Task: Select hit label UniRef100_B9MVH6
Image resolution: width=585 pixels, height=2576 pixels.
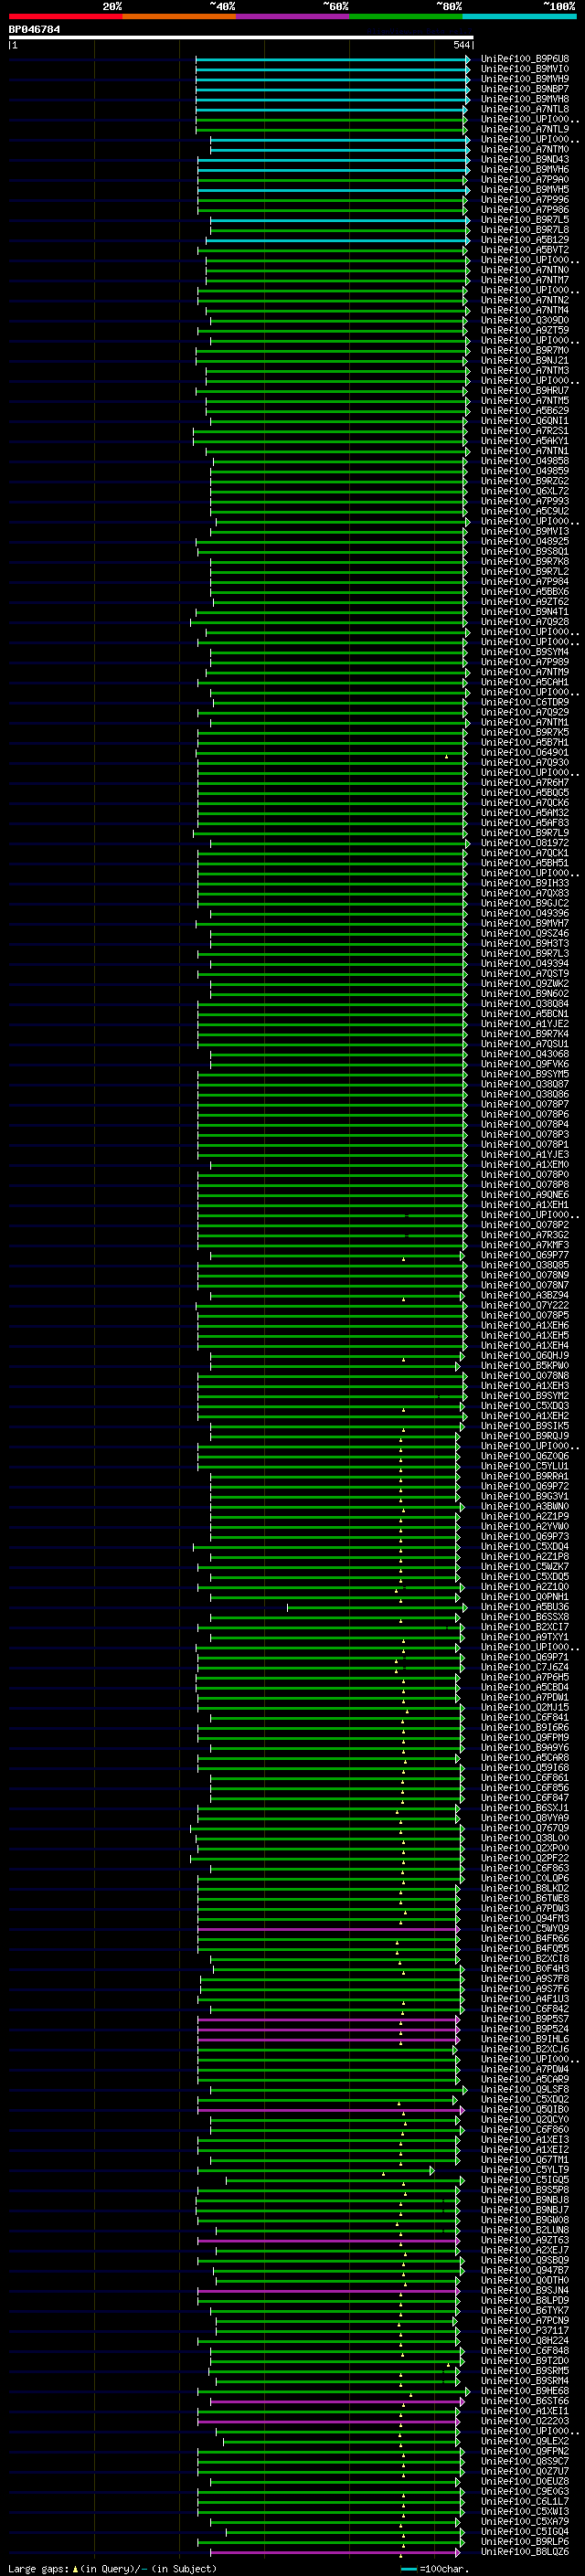Action: [x=525, y=169]
